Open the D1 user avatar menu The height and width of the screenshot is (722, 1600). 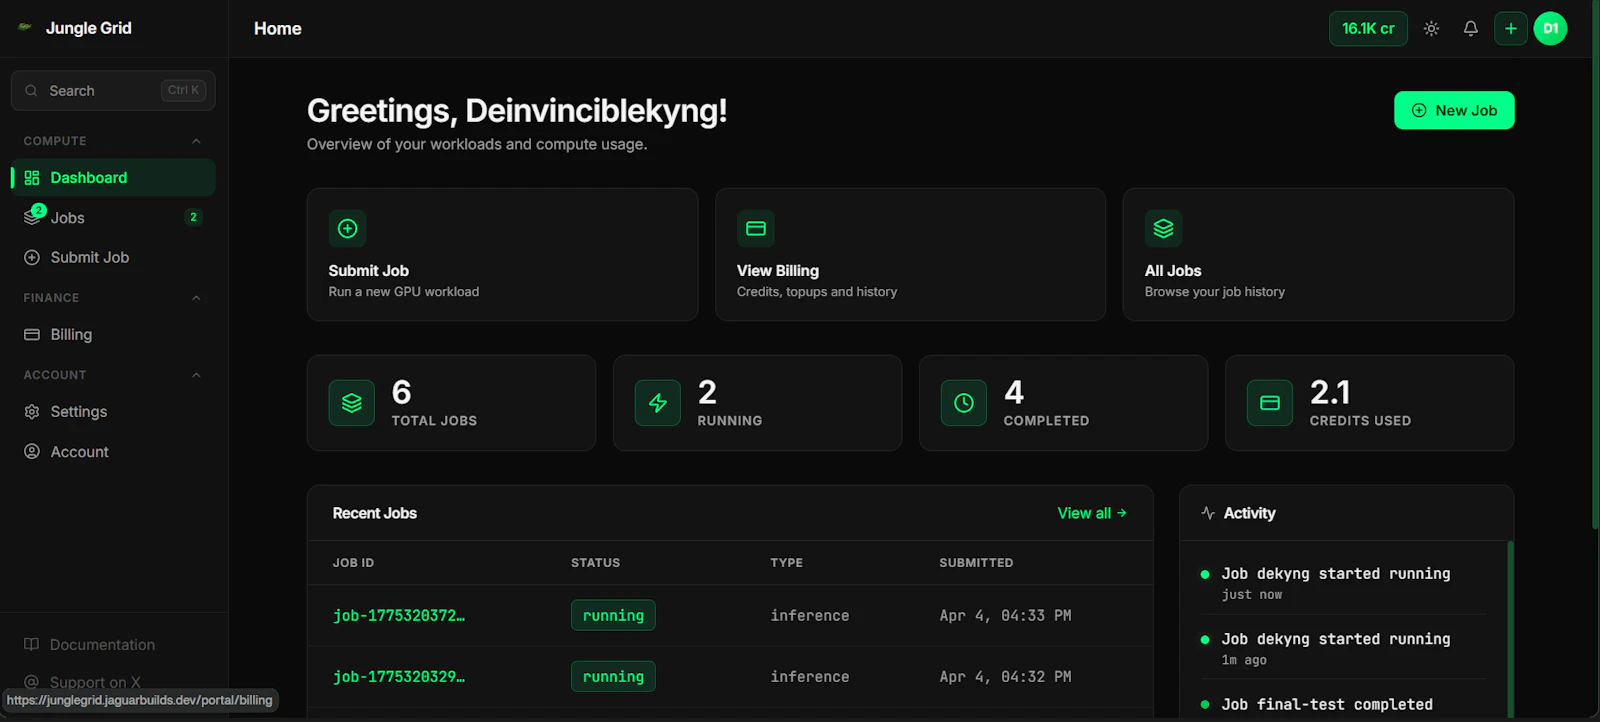pyautogui.click(x=1550, y=29)
